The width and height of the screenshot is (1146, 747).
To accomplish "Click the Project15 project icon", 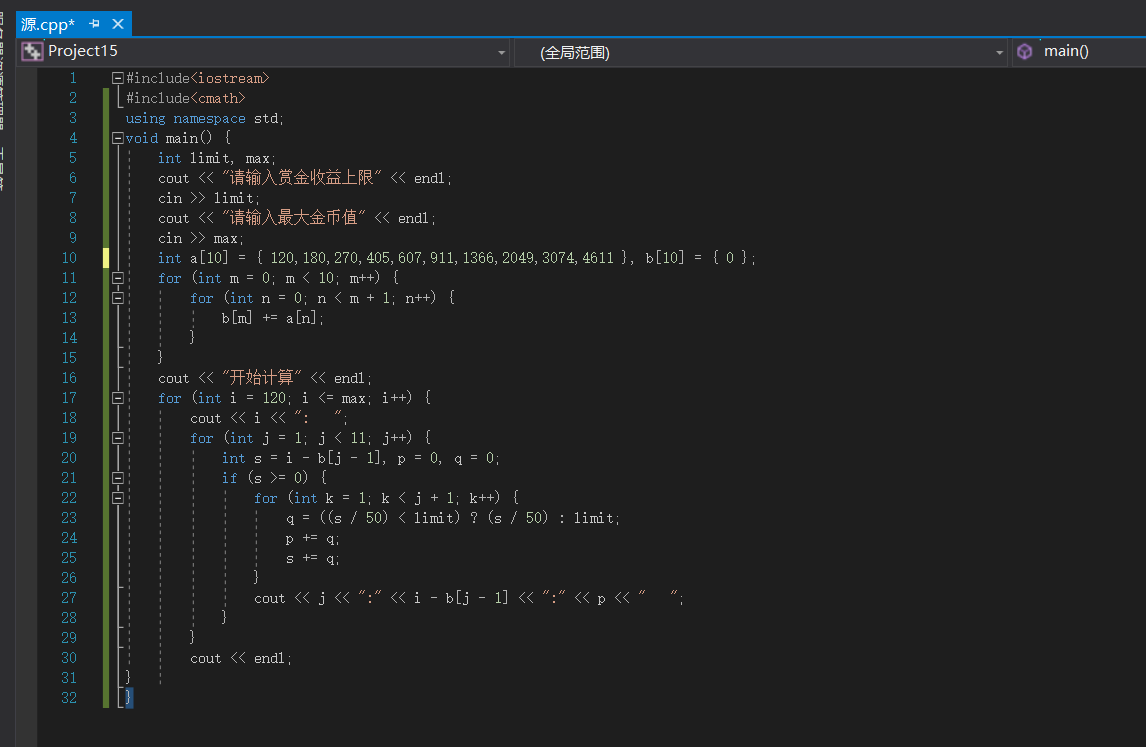I will pyautogui.click(x=32, y=51).
